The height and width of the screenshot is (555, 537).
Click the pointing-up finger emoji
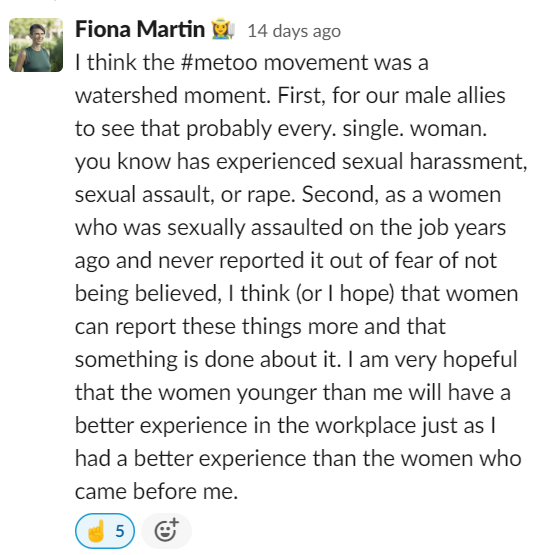coord(96,531)
